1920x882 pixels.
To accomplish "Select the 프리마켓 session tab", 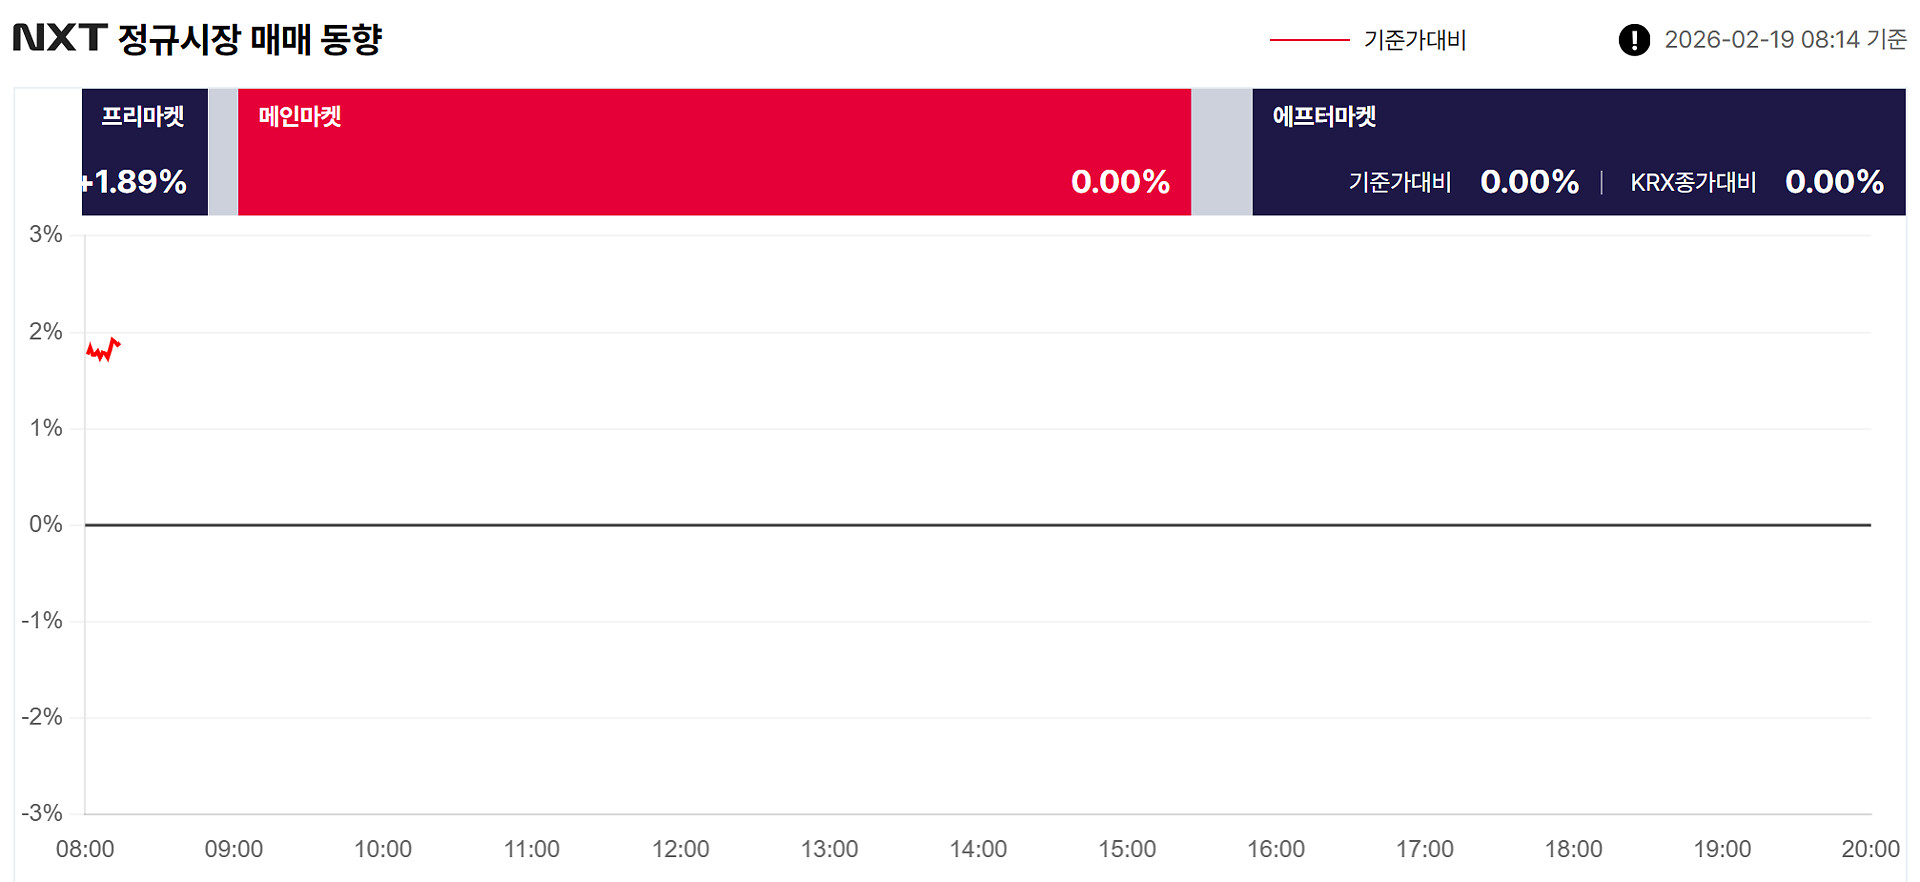I will tap(143, 117).
